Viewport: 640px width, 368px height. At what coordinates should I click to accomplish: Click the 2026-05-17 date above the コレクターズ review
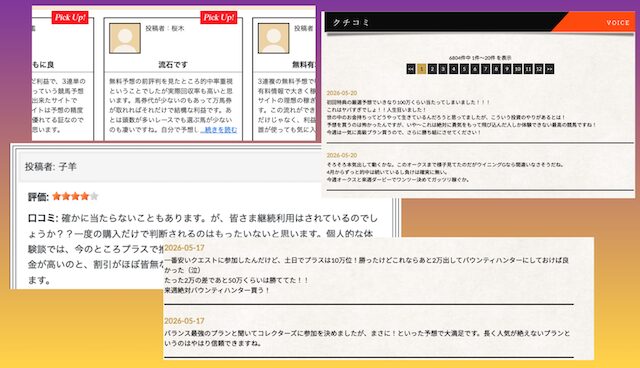tap(184, 321)
